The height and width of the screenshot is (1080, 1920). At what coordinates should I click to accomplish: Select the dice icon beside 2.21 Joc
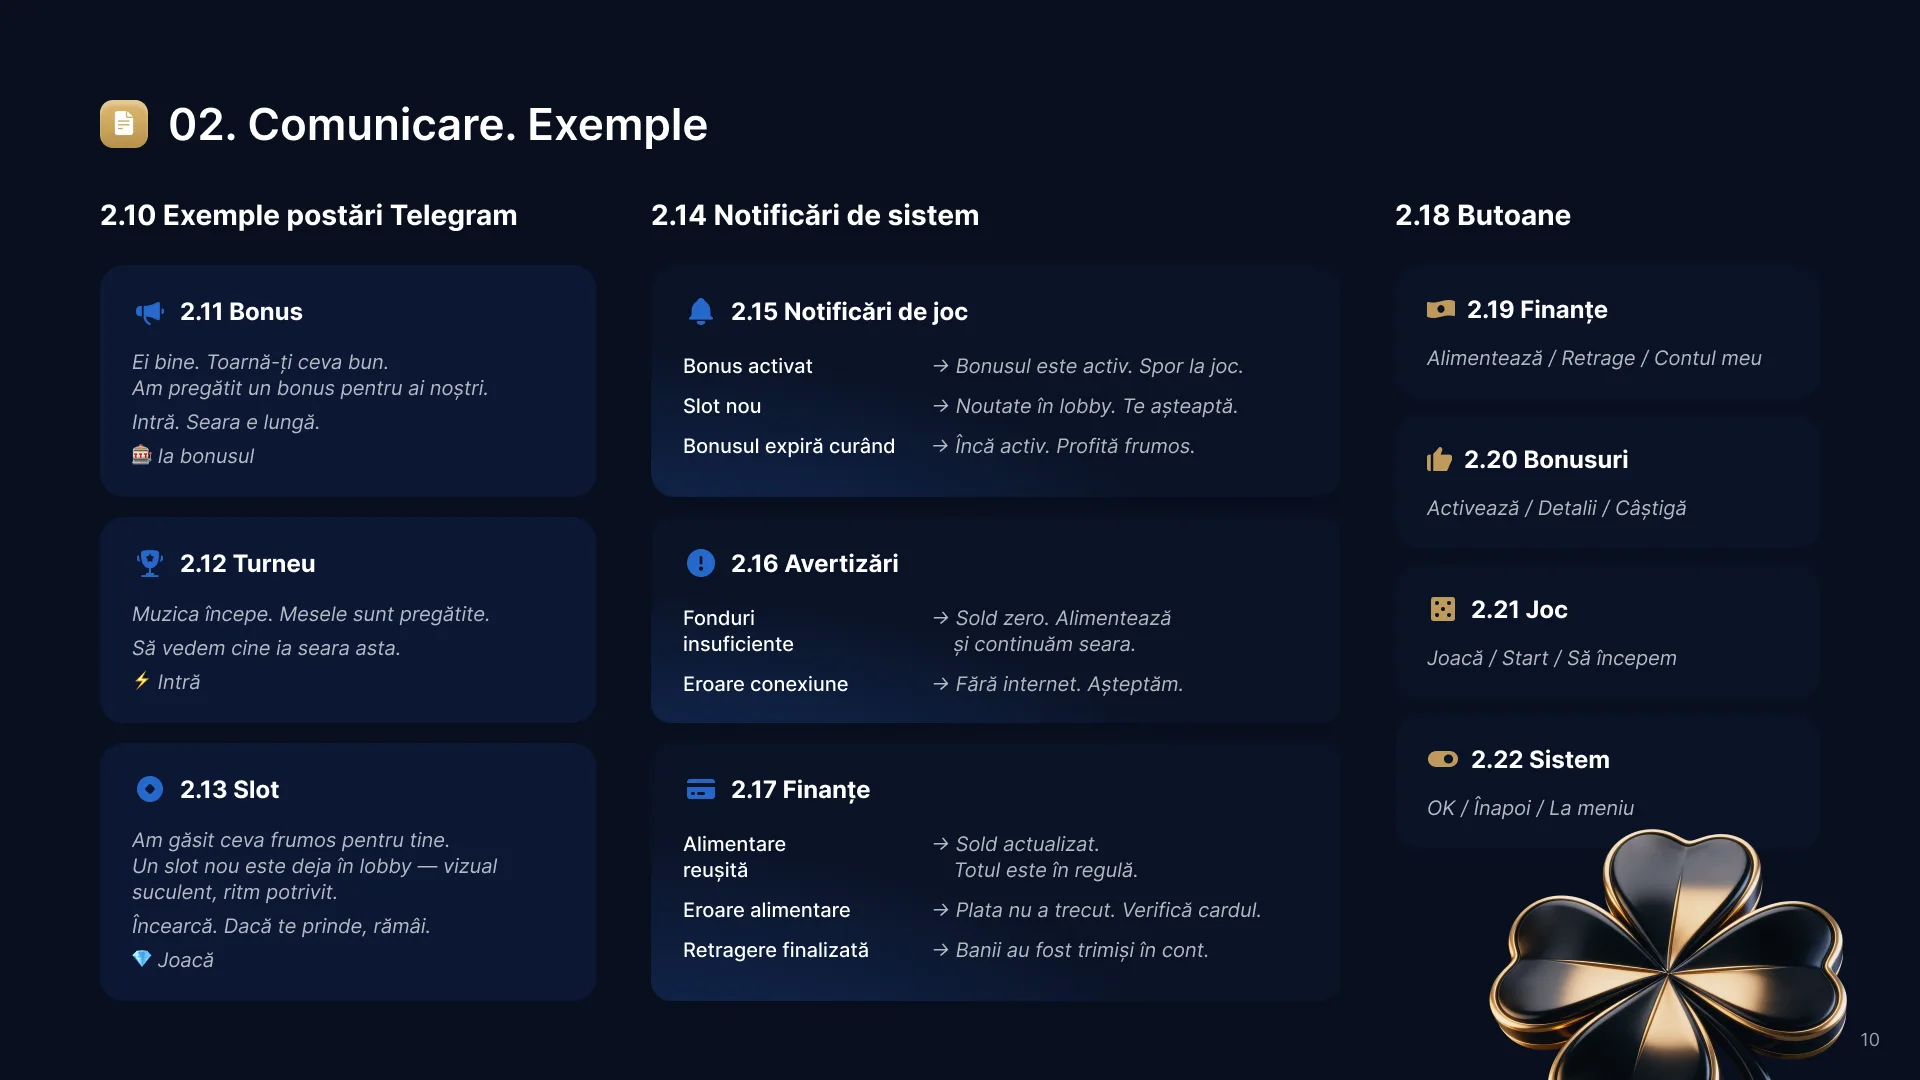pyautogui.click(x=1443, y=610)
